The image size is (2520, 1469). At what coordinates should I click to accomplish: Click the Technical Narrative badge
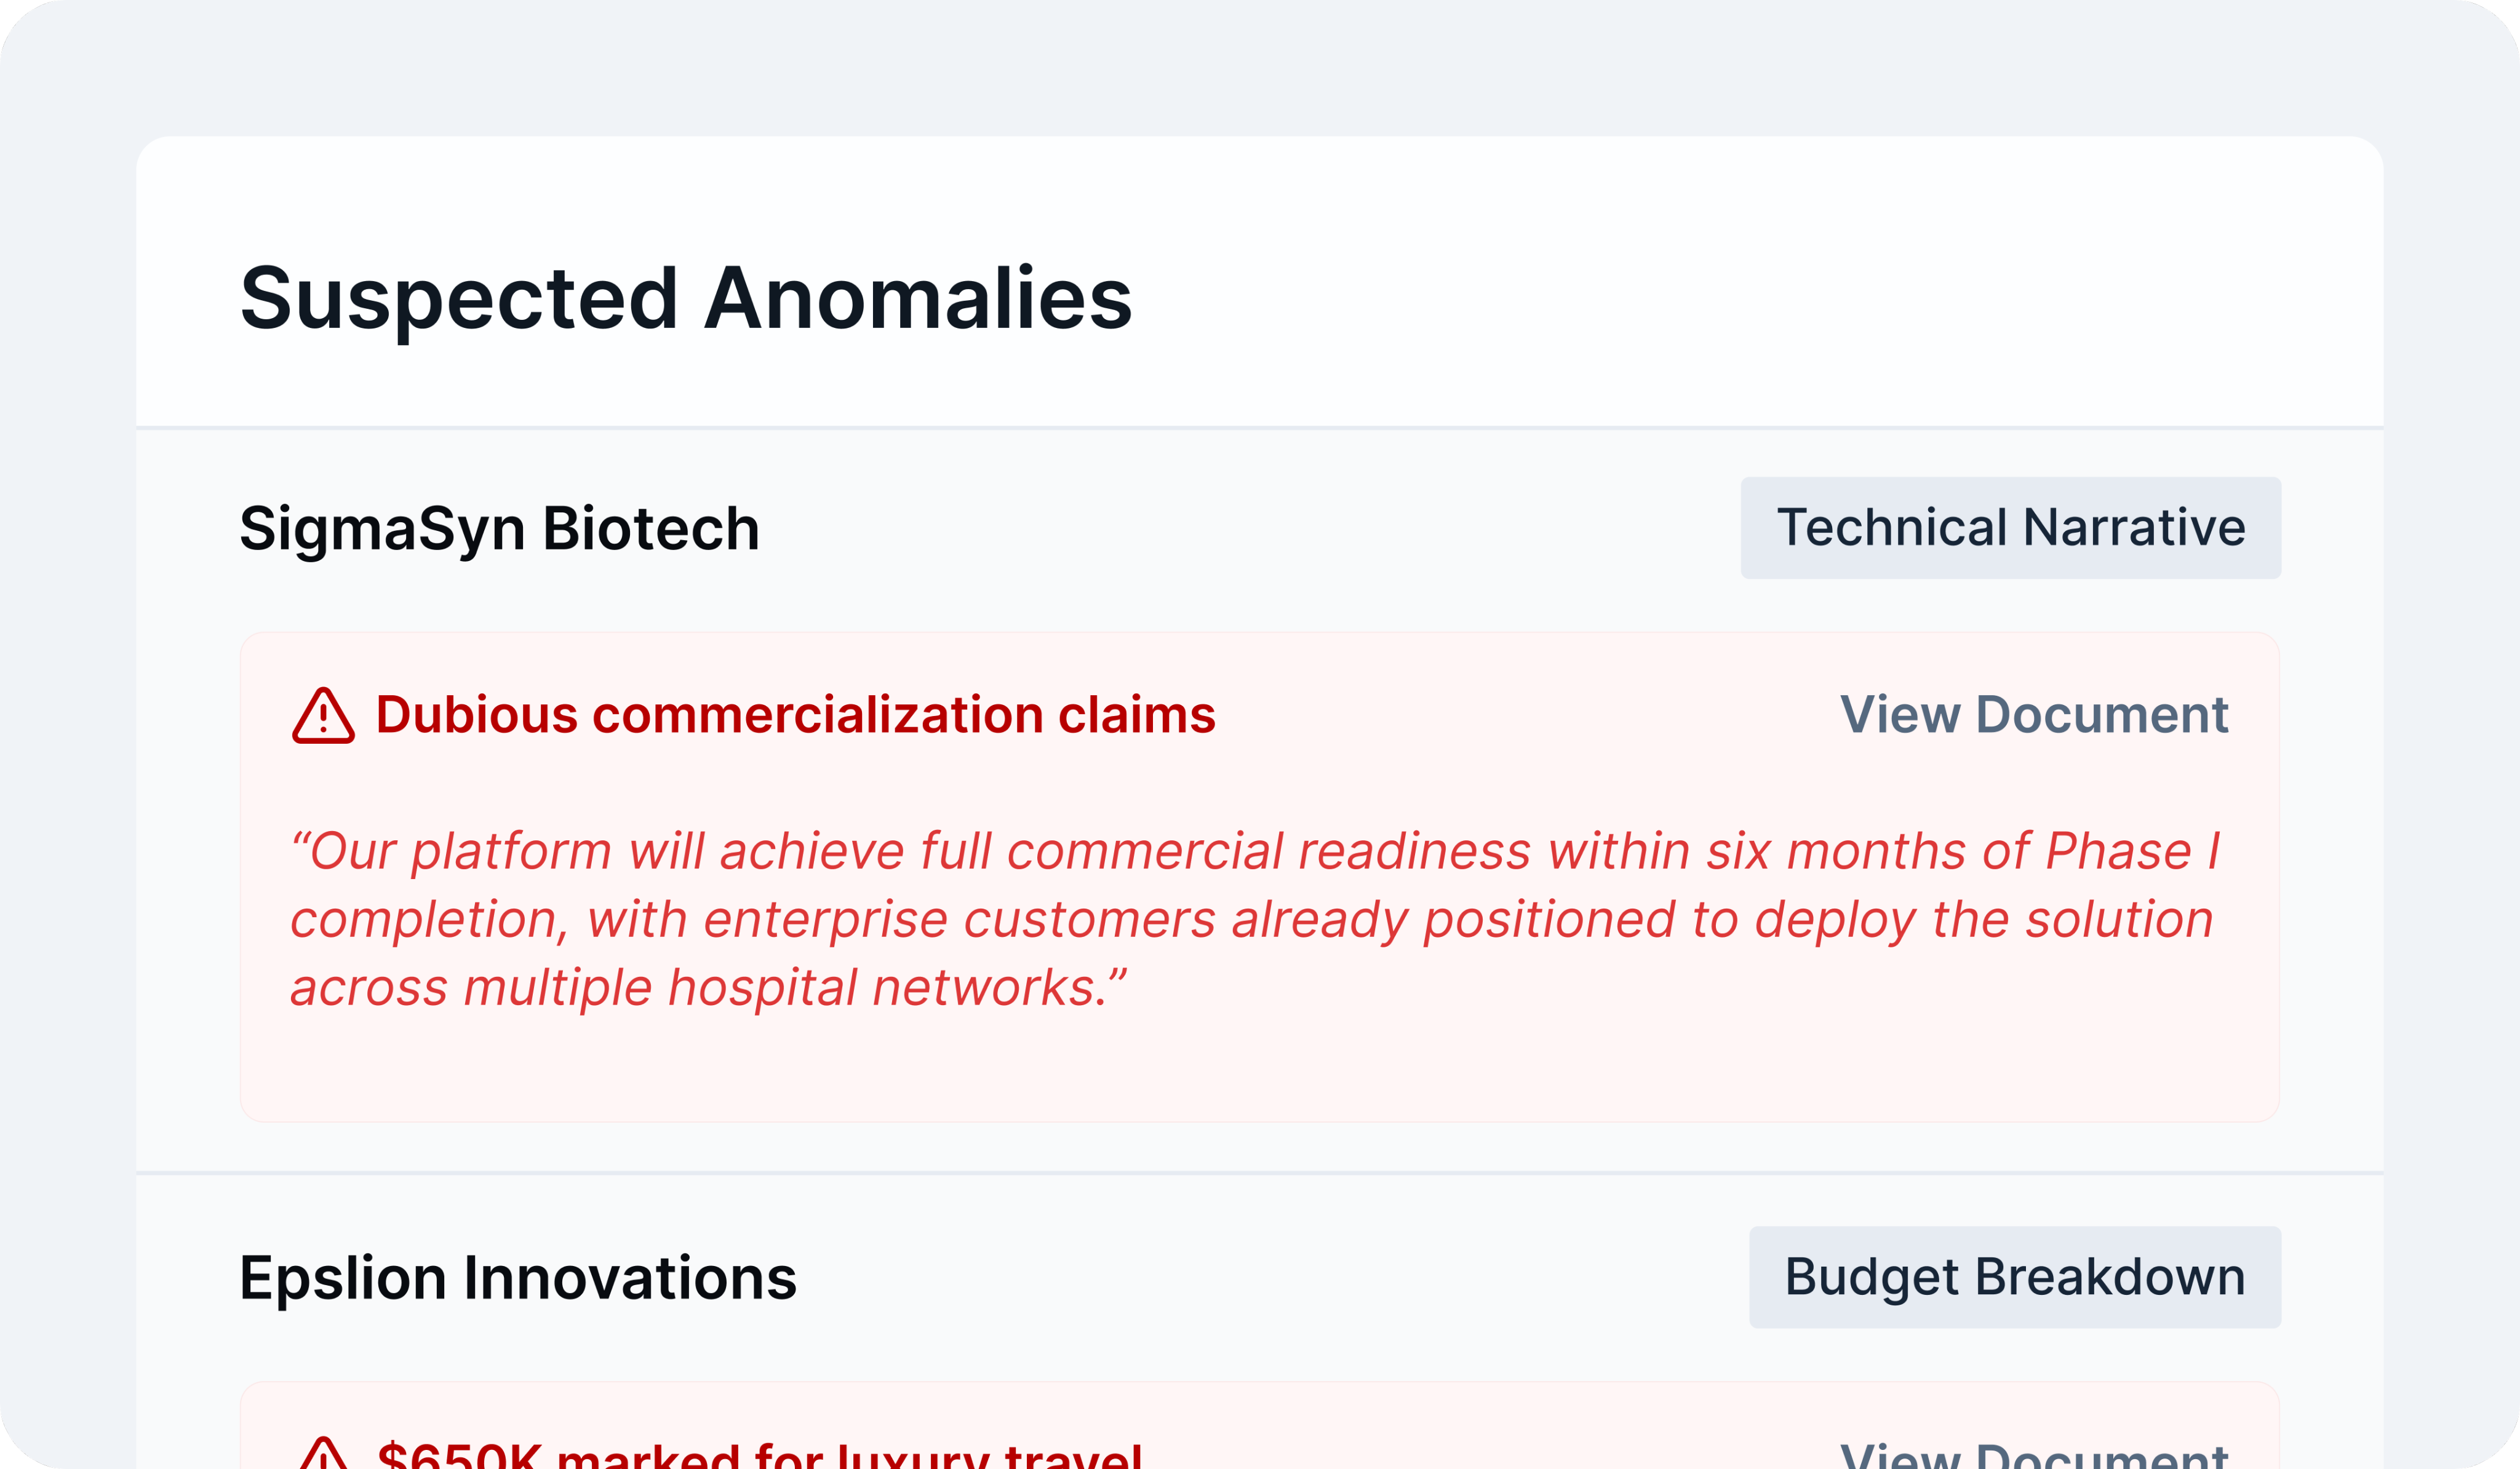[2011, 527]
